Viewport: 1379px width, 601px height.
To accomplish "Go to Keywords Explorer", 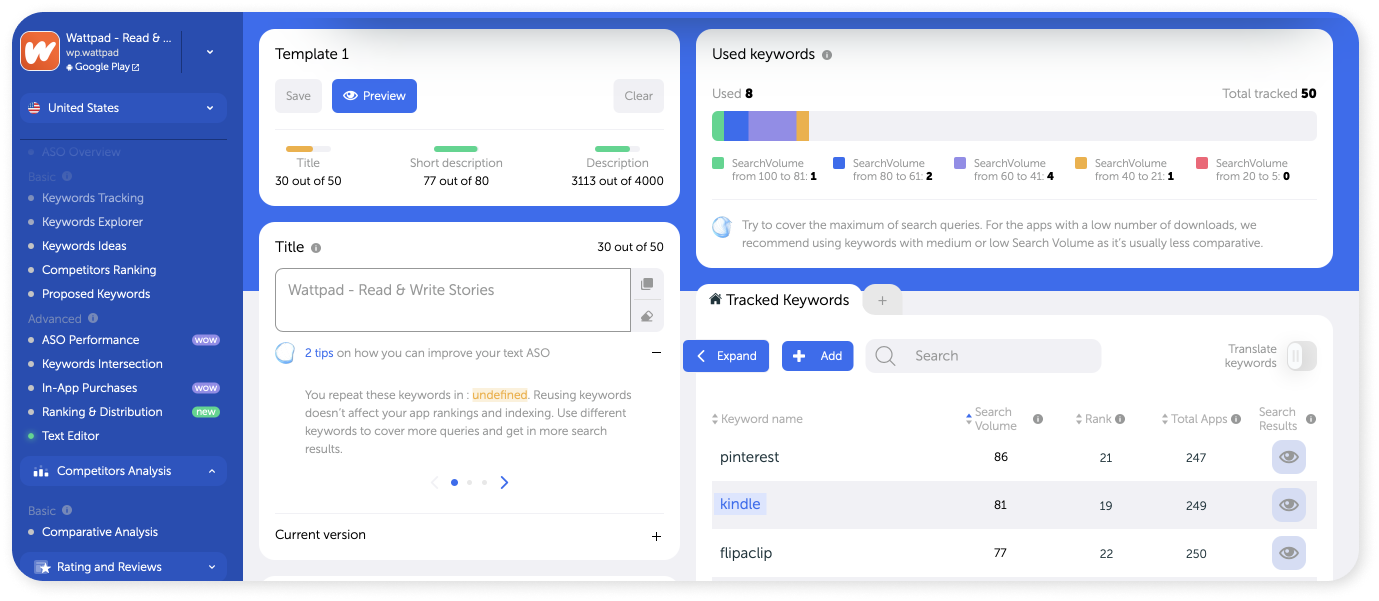I will 92,222.
